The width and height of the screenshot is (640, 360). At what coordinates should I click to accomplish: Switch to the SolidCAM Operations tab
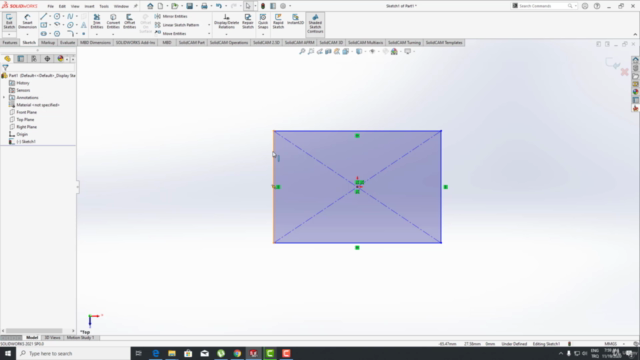pos(229,42)
